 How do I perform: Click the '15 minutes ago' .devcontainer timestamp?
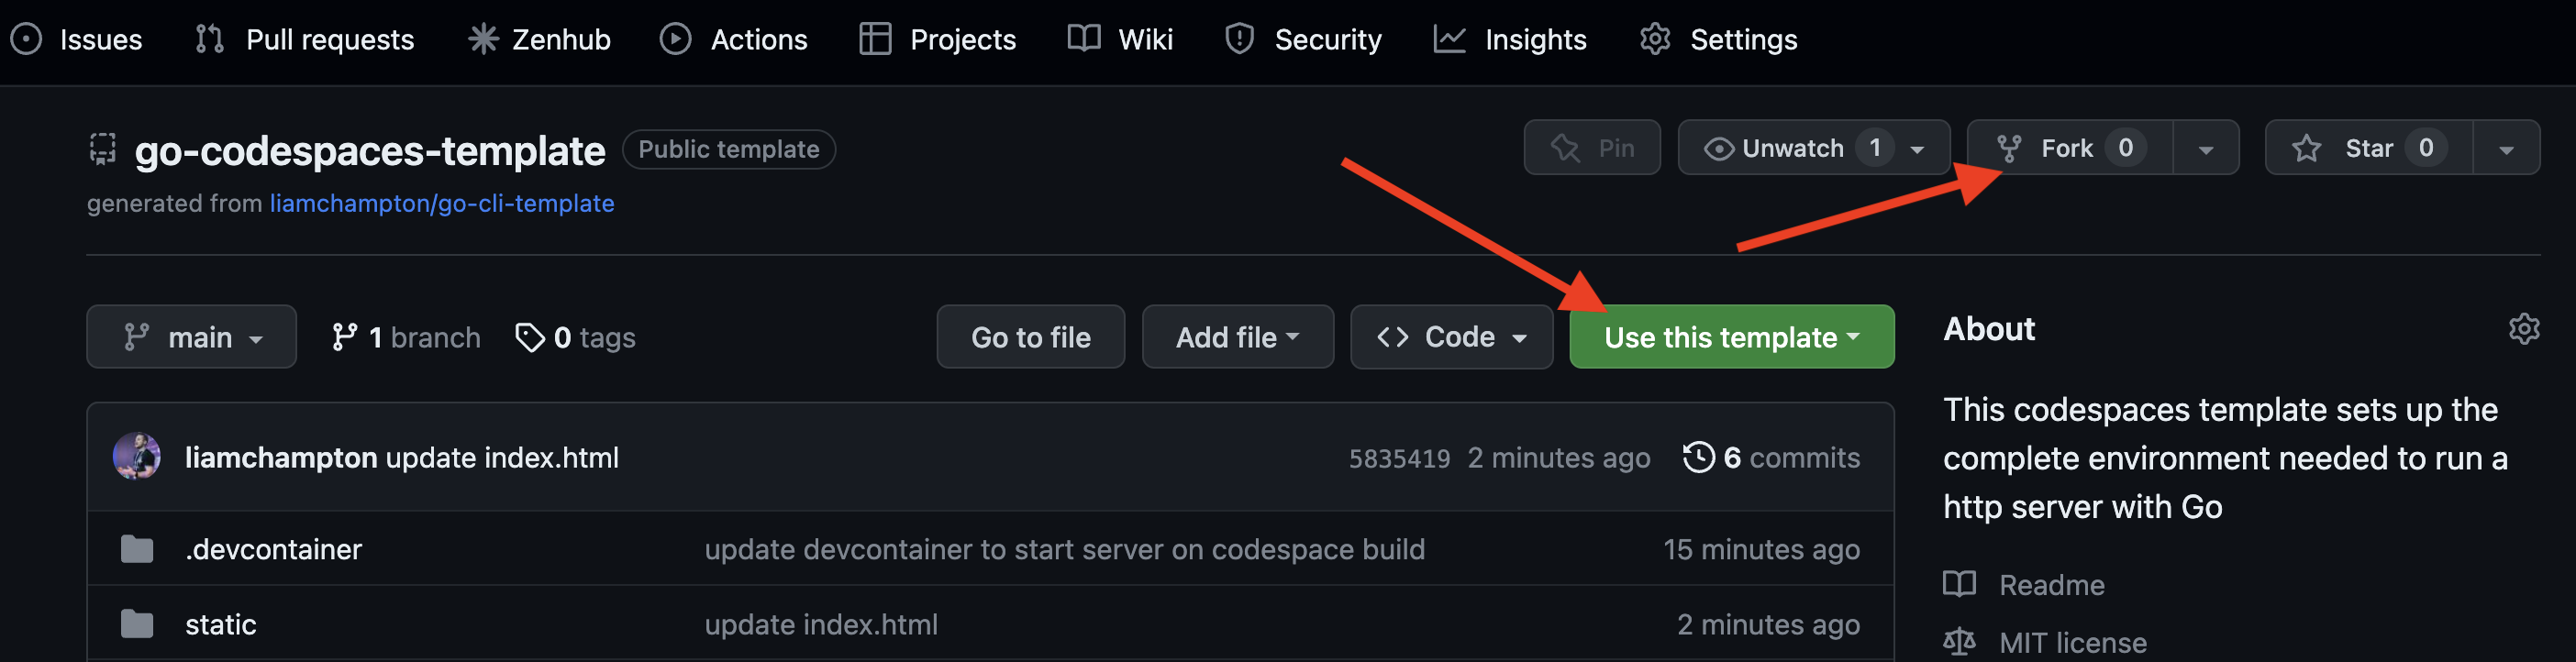click(x=1761, y=549)
